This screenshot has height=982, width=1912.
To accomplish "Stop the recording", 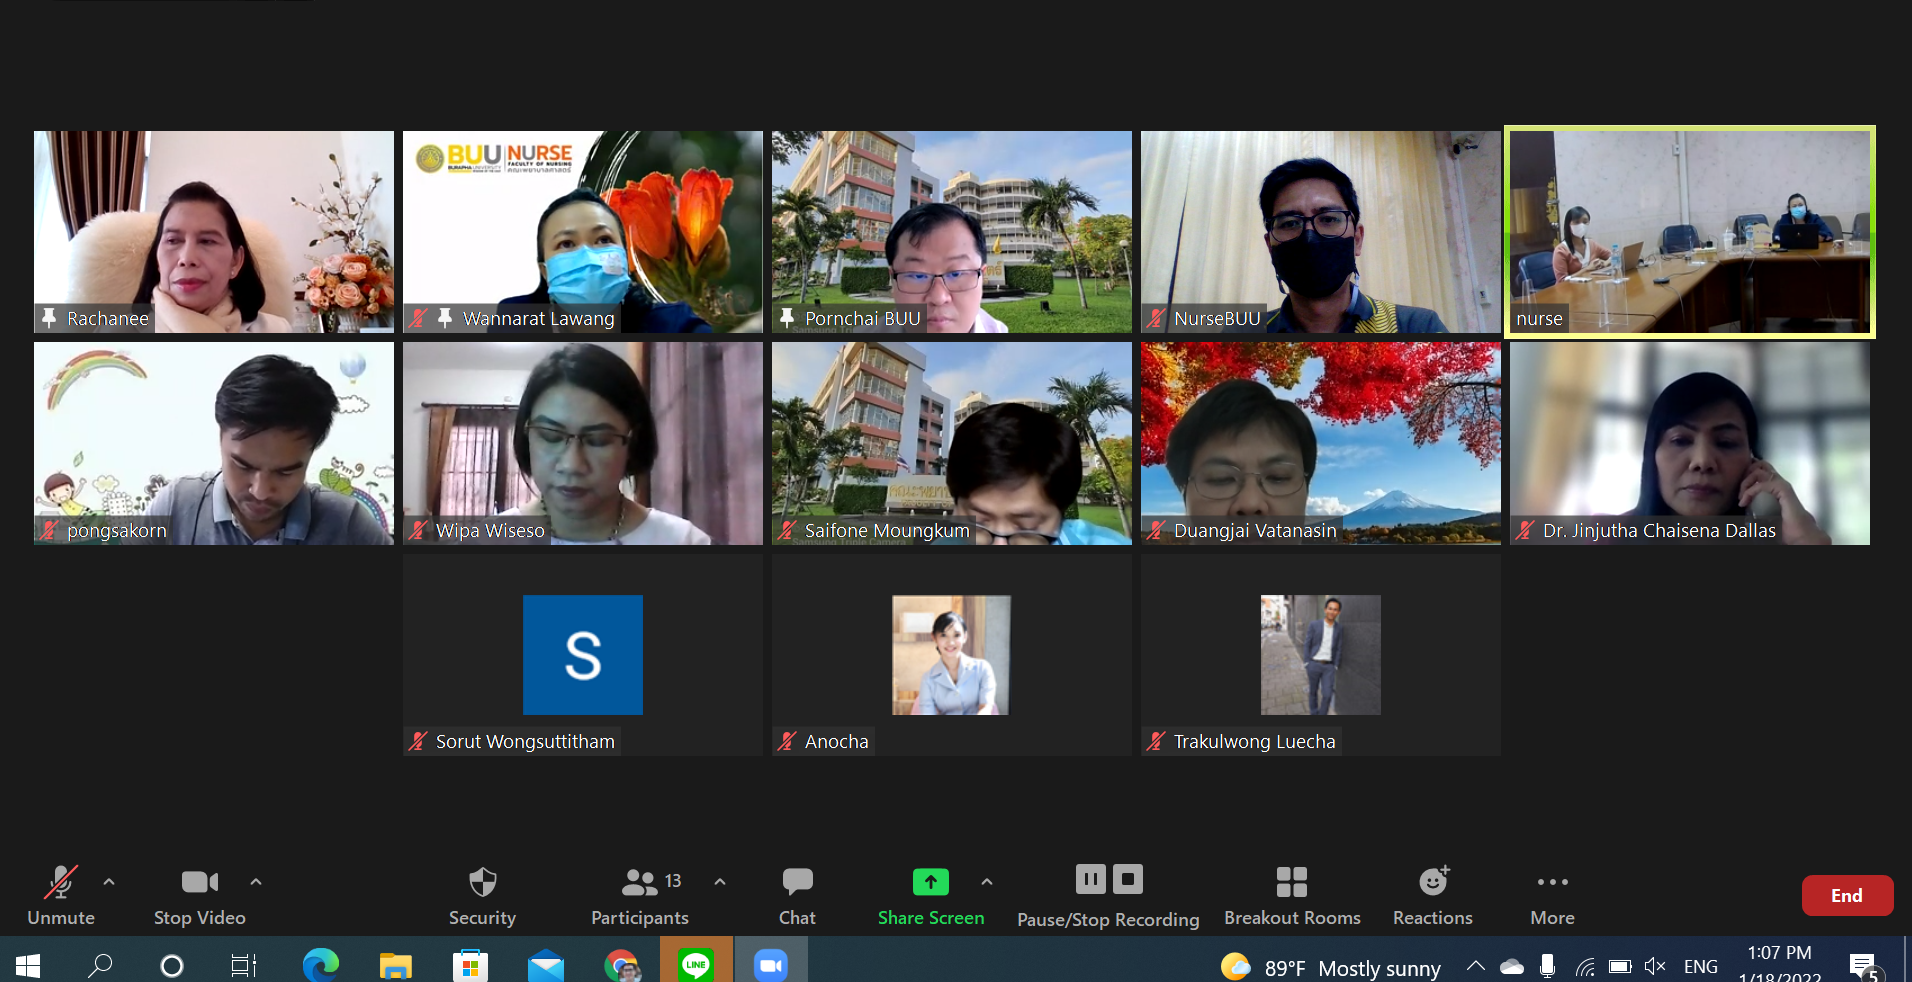I will click(x=1128, y=880).
